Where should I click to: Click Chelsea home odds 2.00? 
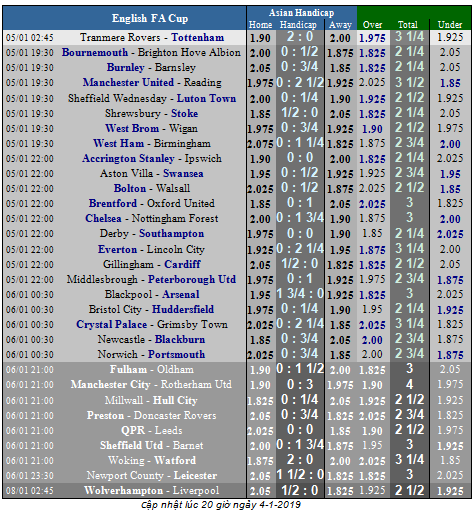coord(260,219)
